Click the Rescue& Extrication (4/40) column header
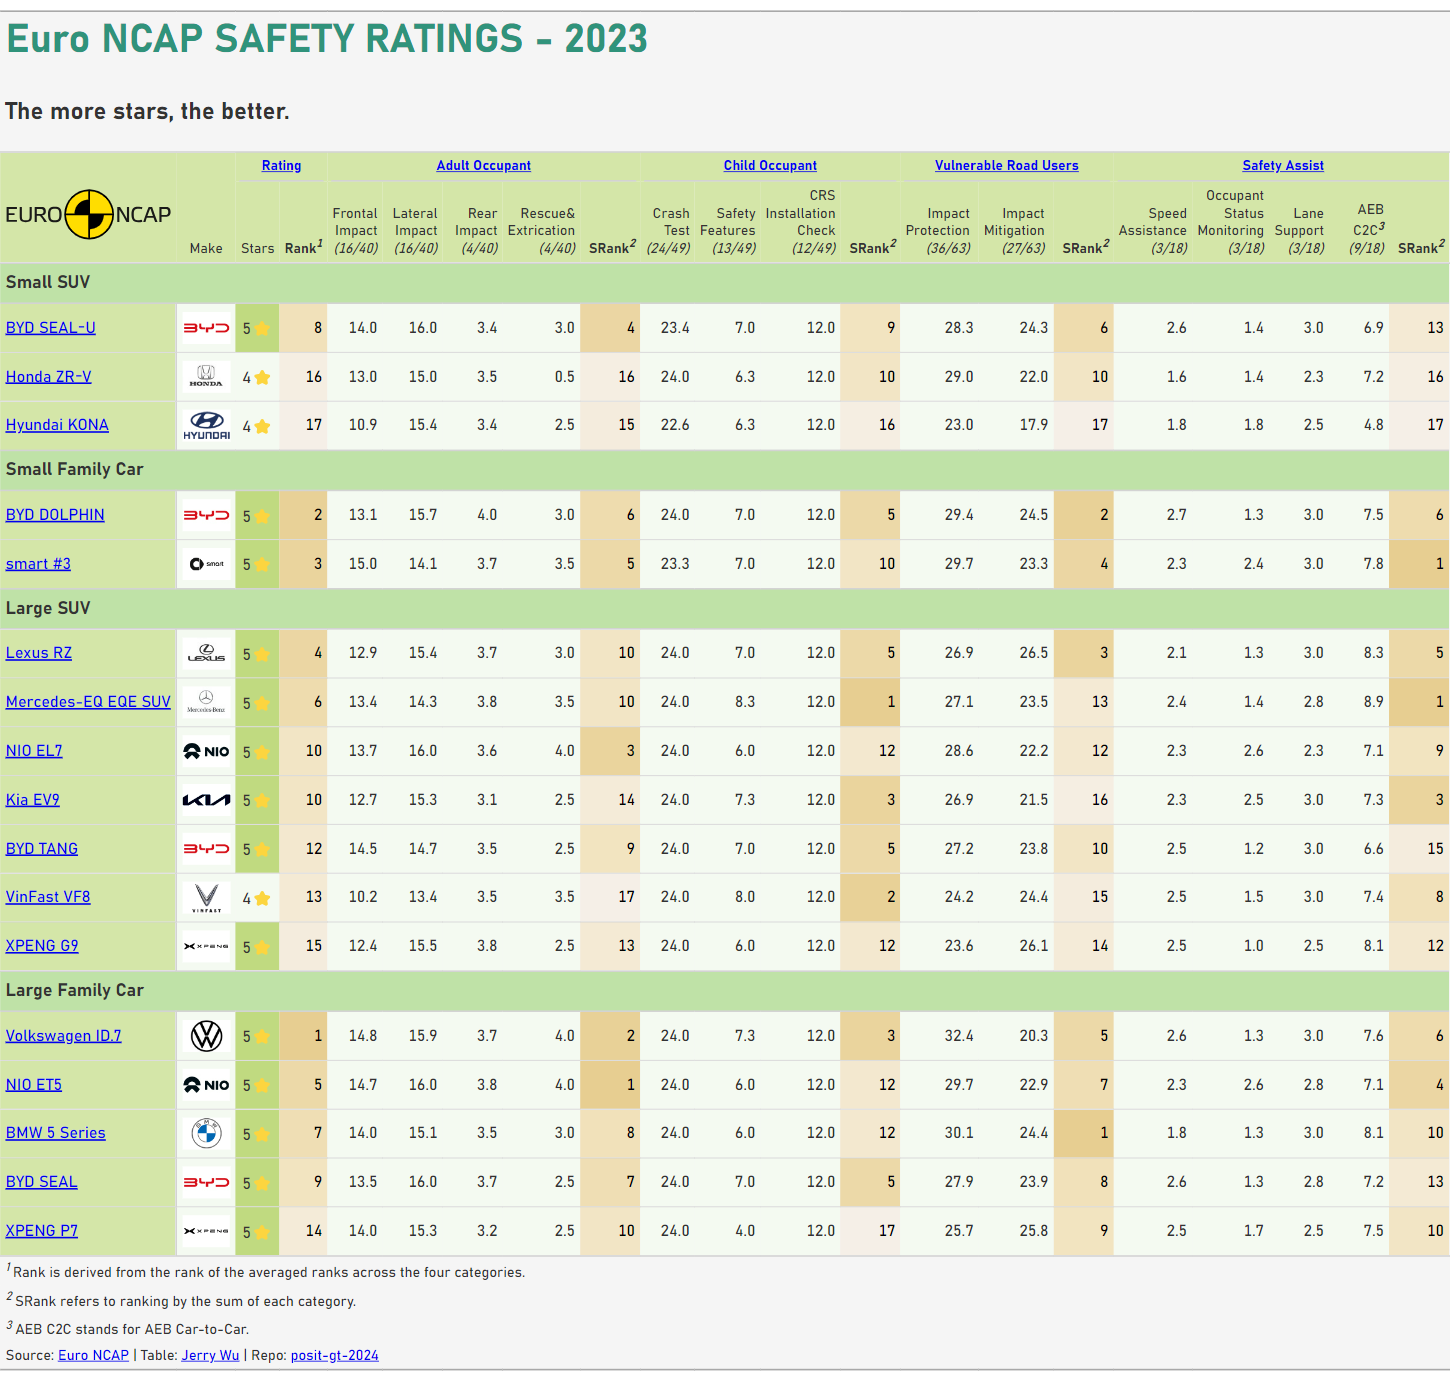Viewport: 1450px width, 1386px height. pos(542,231)
